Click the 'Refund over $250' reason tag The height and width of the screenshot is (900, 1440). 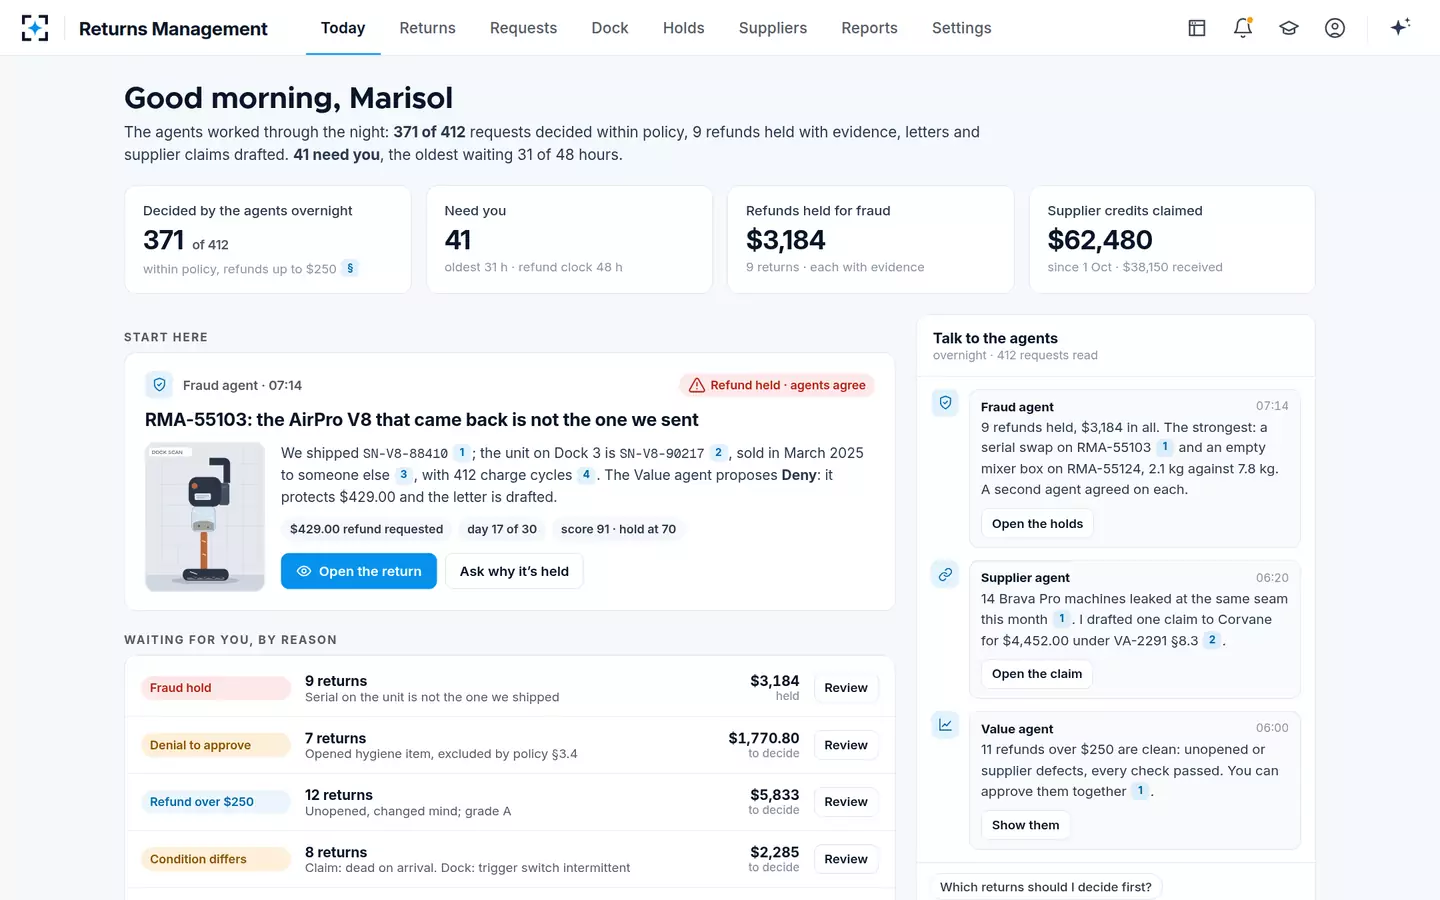(216, 802)
